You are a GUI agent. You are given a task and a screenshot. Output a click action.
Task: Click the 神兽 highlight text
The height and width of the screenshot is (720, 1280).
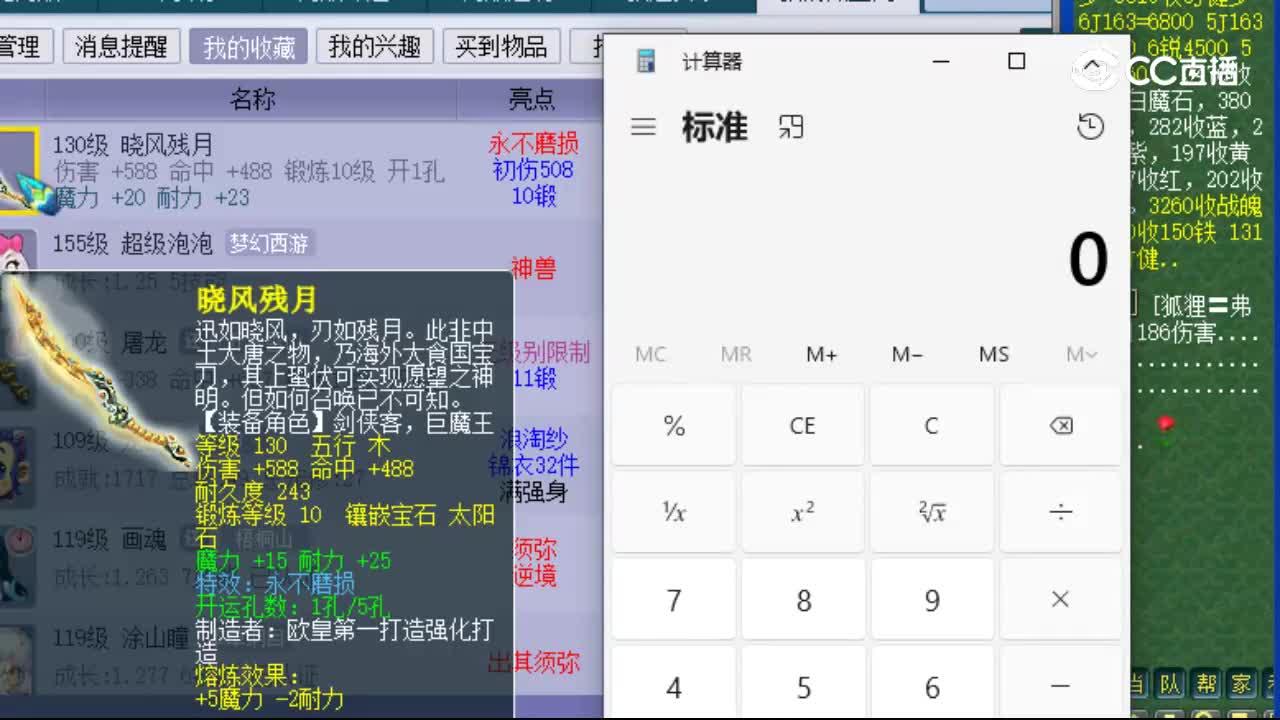coord(533,268)
